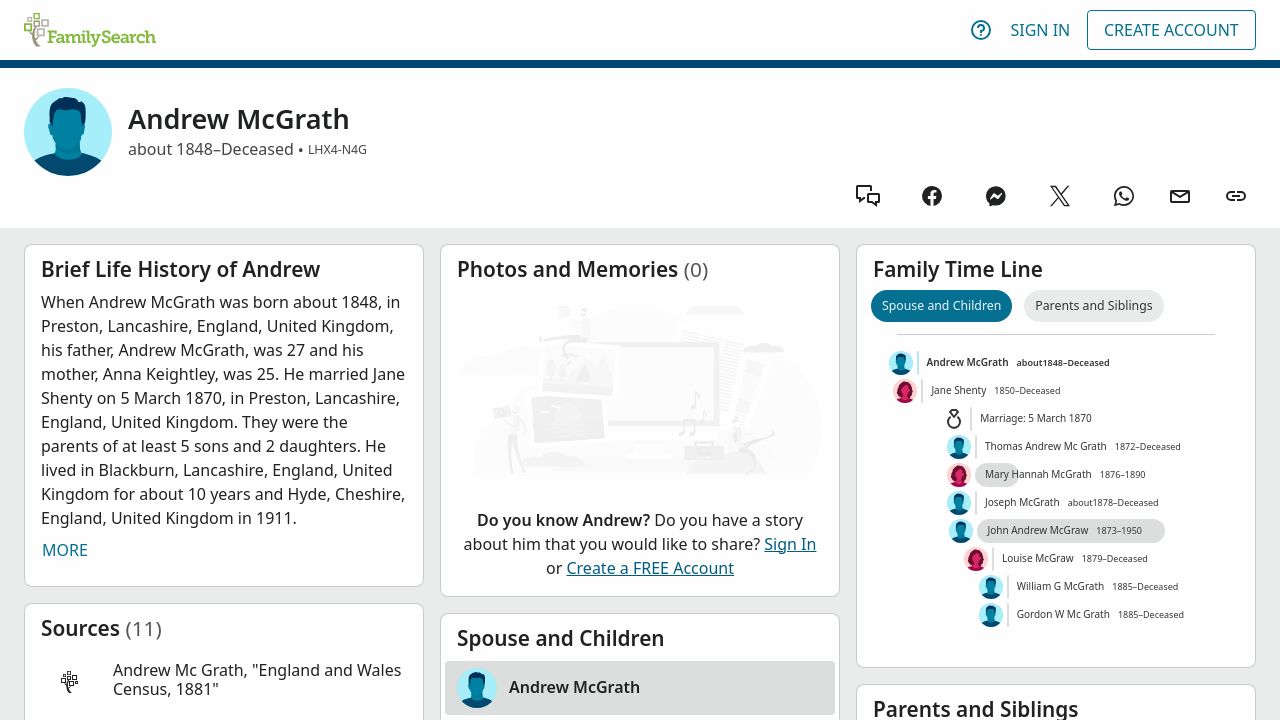Open the discussions chat bubbles icon
The image size is (1280, 720).
(868, 196)
